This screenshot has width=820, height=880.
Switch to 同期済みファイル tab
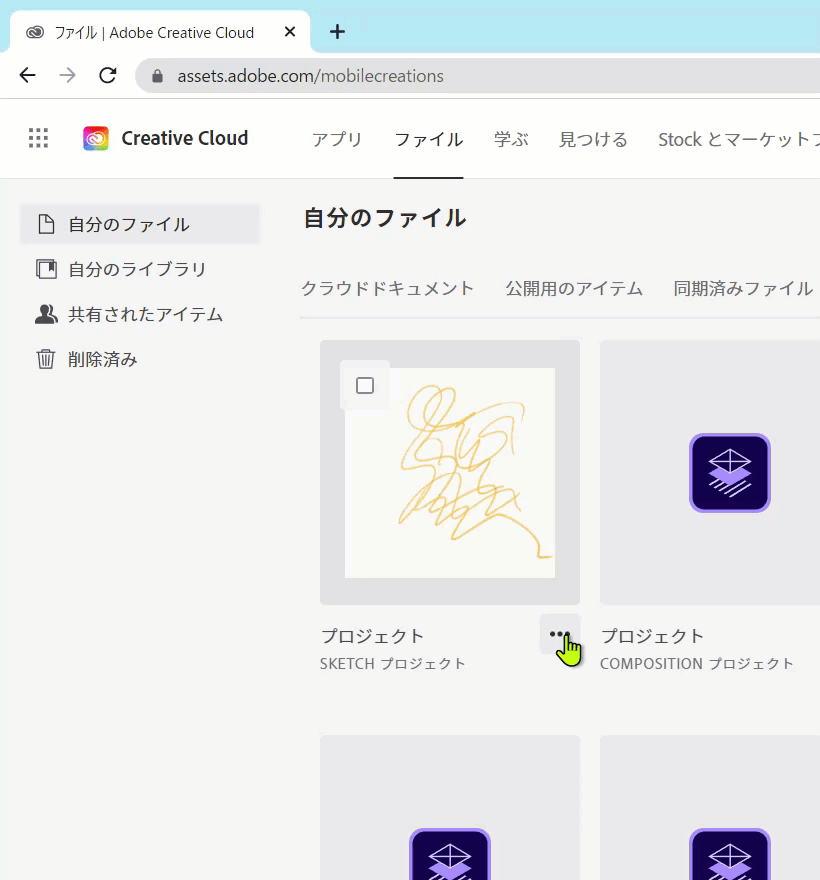click(x=743, y=288)
